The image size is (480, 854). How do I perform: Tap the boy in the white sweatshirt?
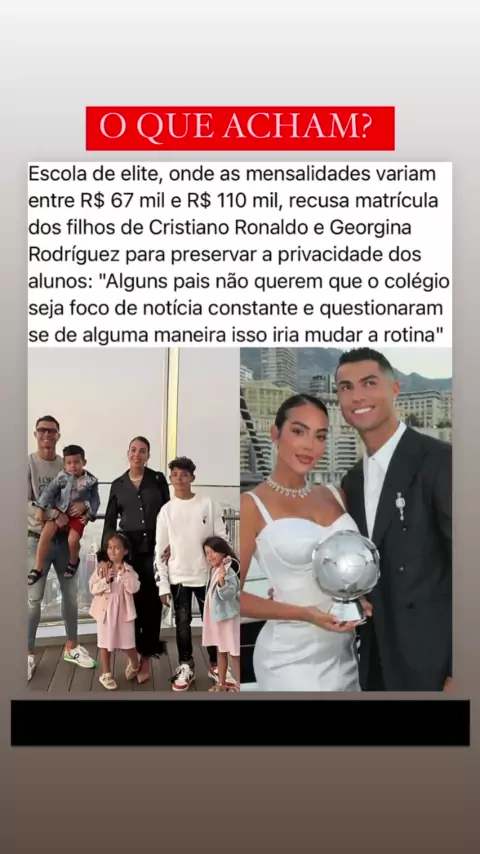(x=185, y=572)
